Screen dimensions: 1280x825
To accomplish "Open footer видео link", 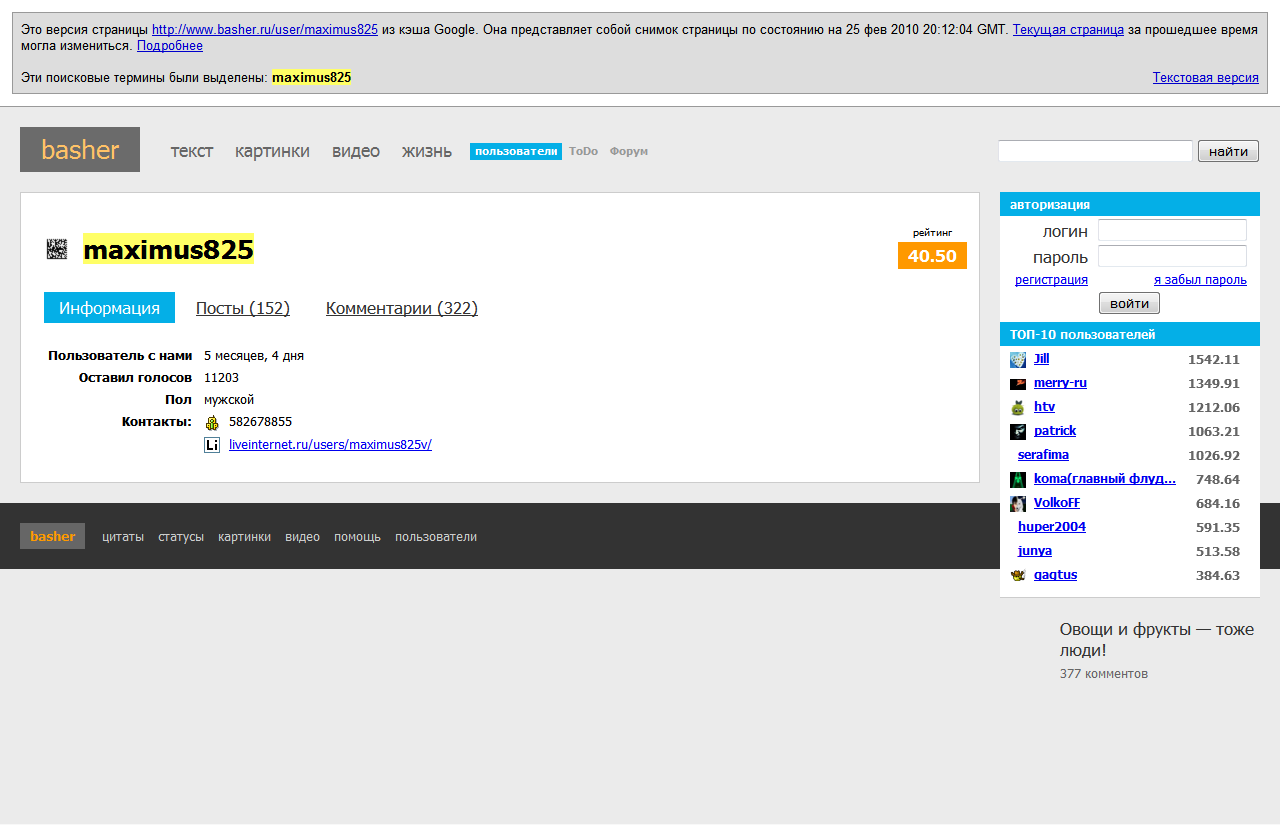I will 302,537.
